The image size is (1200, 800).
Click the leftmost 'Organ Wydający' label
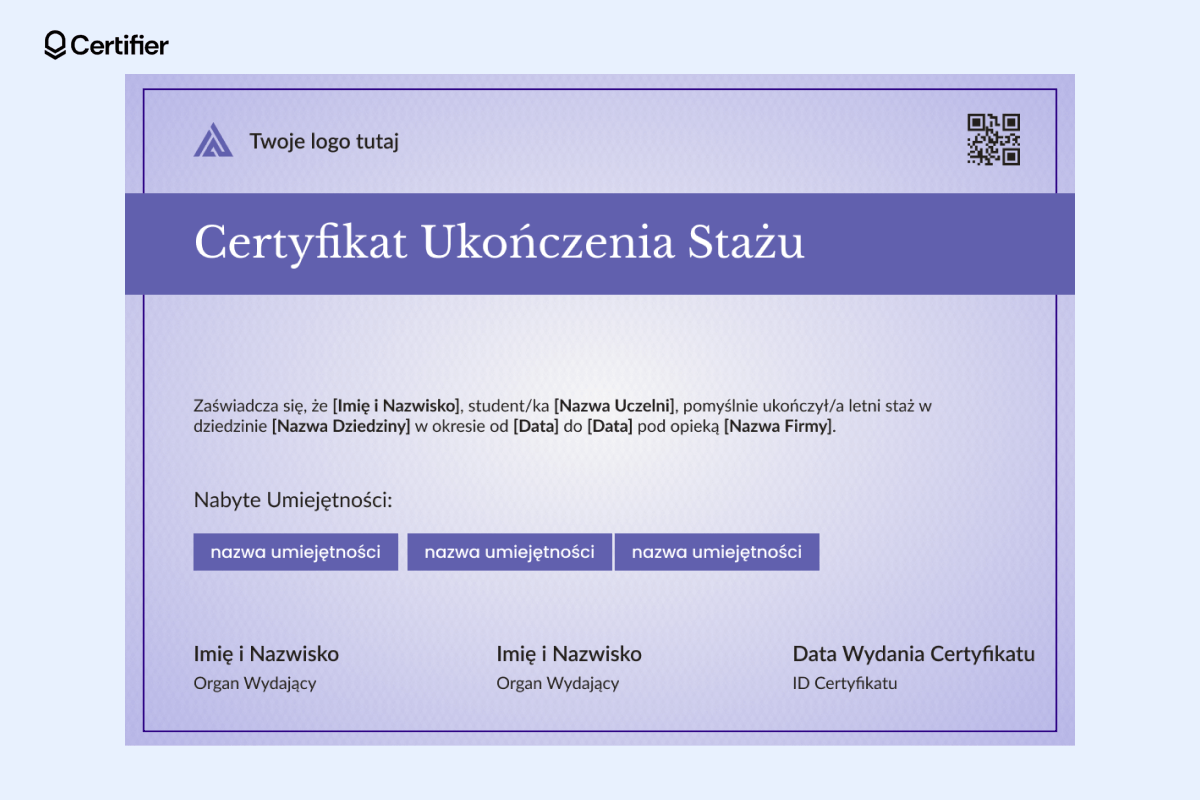[x=255, y=684]
